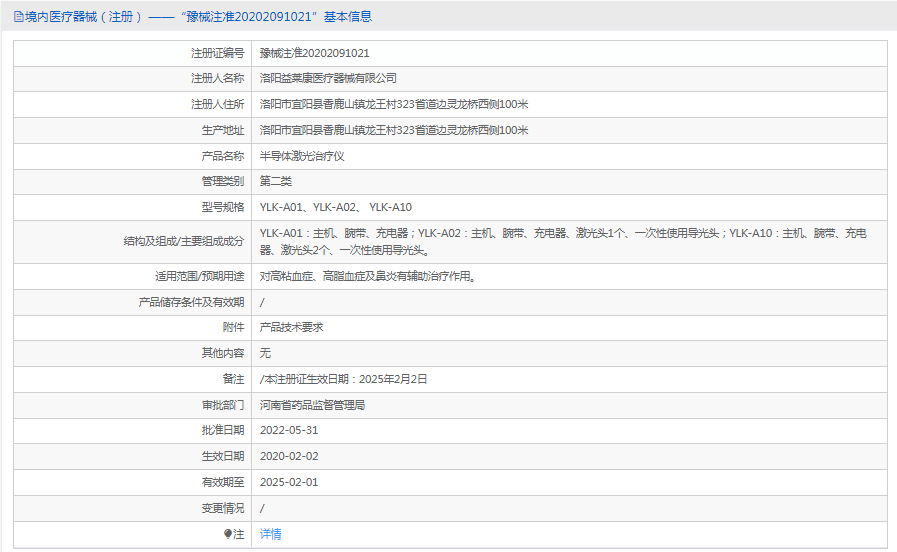
Task: Click the header title 境内医疗器械（注册）基本信息
Action: [199, 17]
